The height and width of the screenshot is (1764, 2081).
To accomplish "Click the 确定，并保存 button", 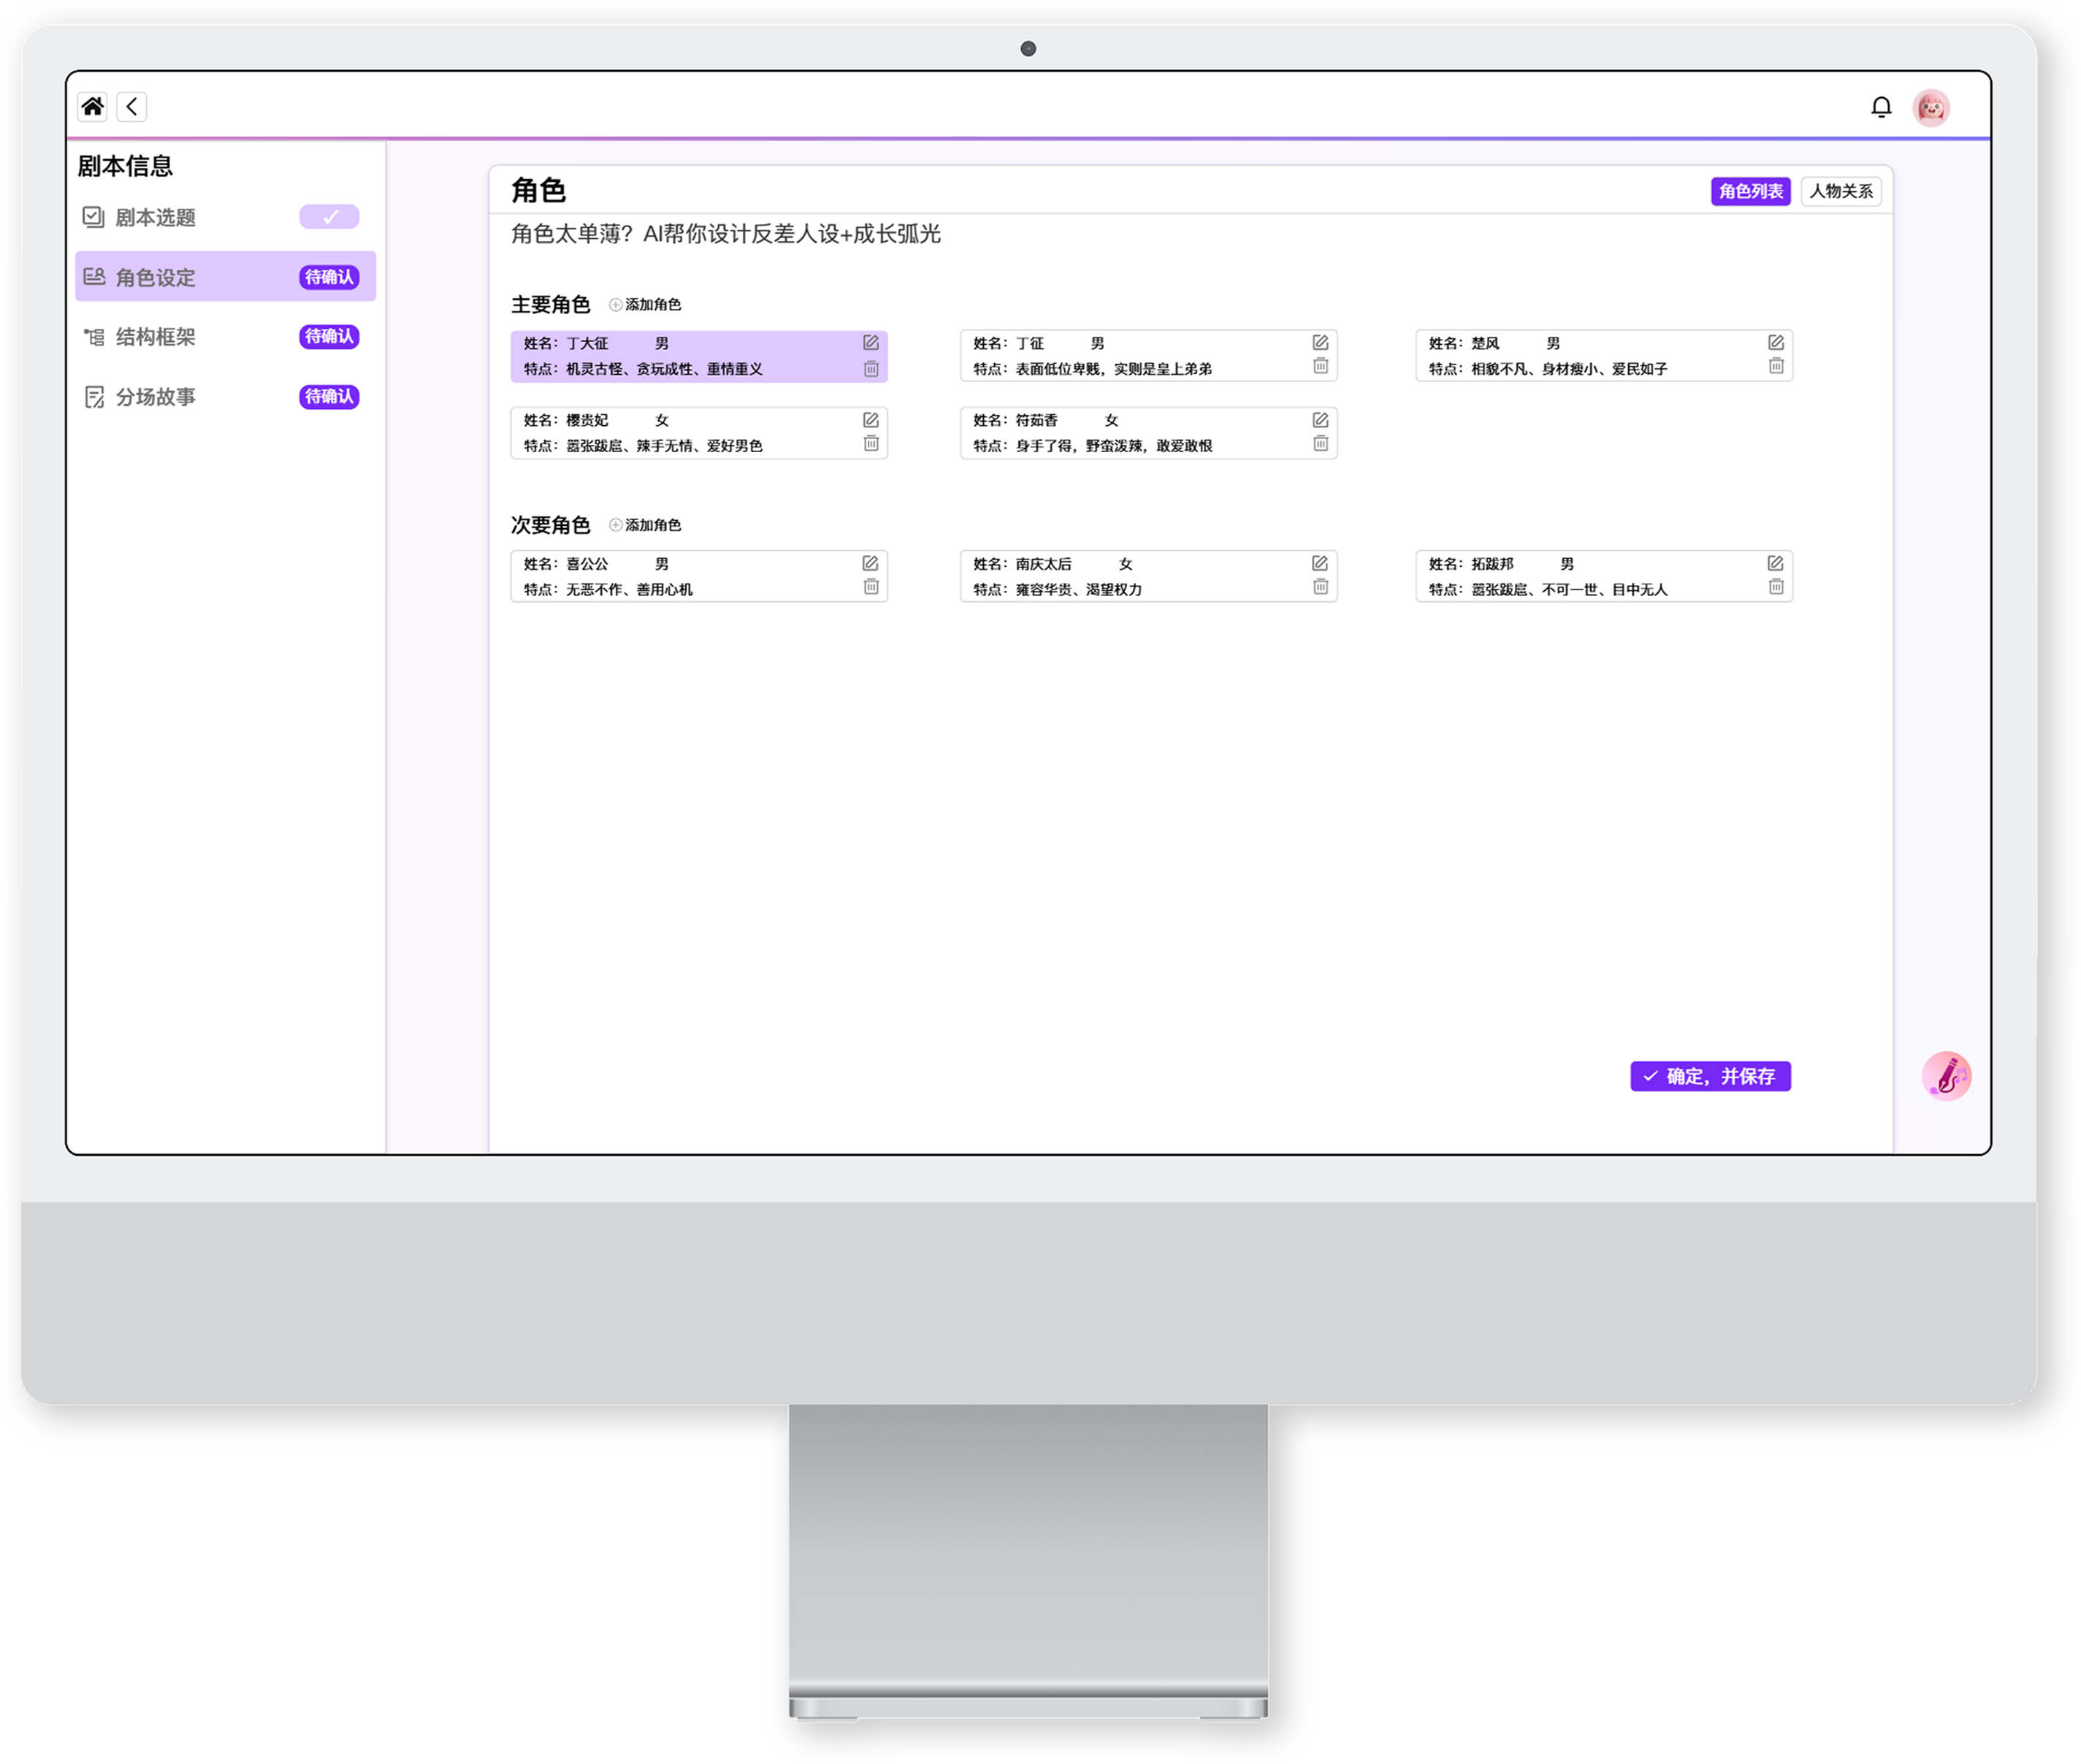I will 1710,1076.
